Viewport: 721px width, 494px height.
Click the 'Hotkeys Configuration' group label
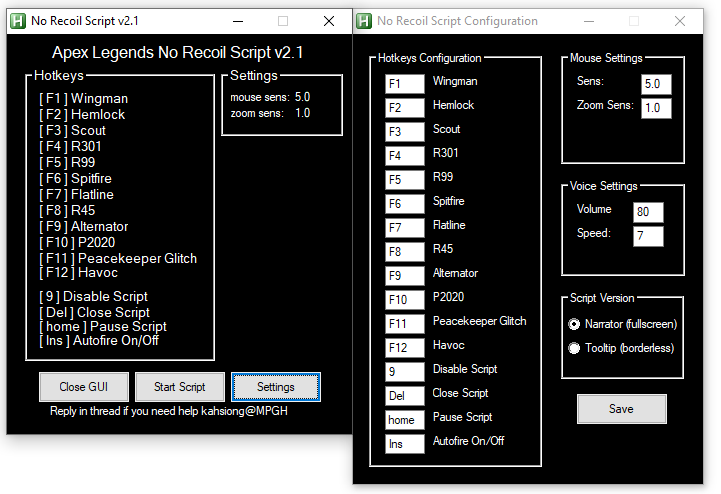click(429, 58)
